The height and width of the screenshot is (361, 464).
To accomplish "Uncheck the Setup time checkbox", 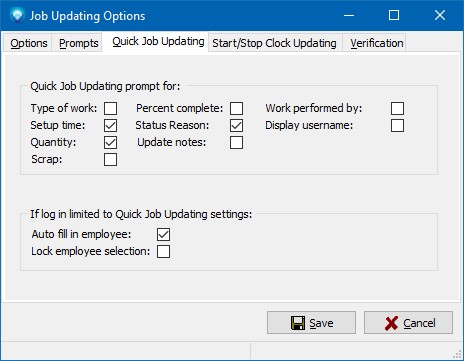I will [x=110, y=125].
